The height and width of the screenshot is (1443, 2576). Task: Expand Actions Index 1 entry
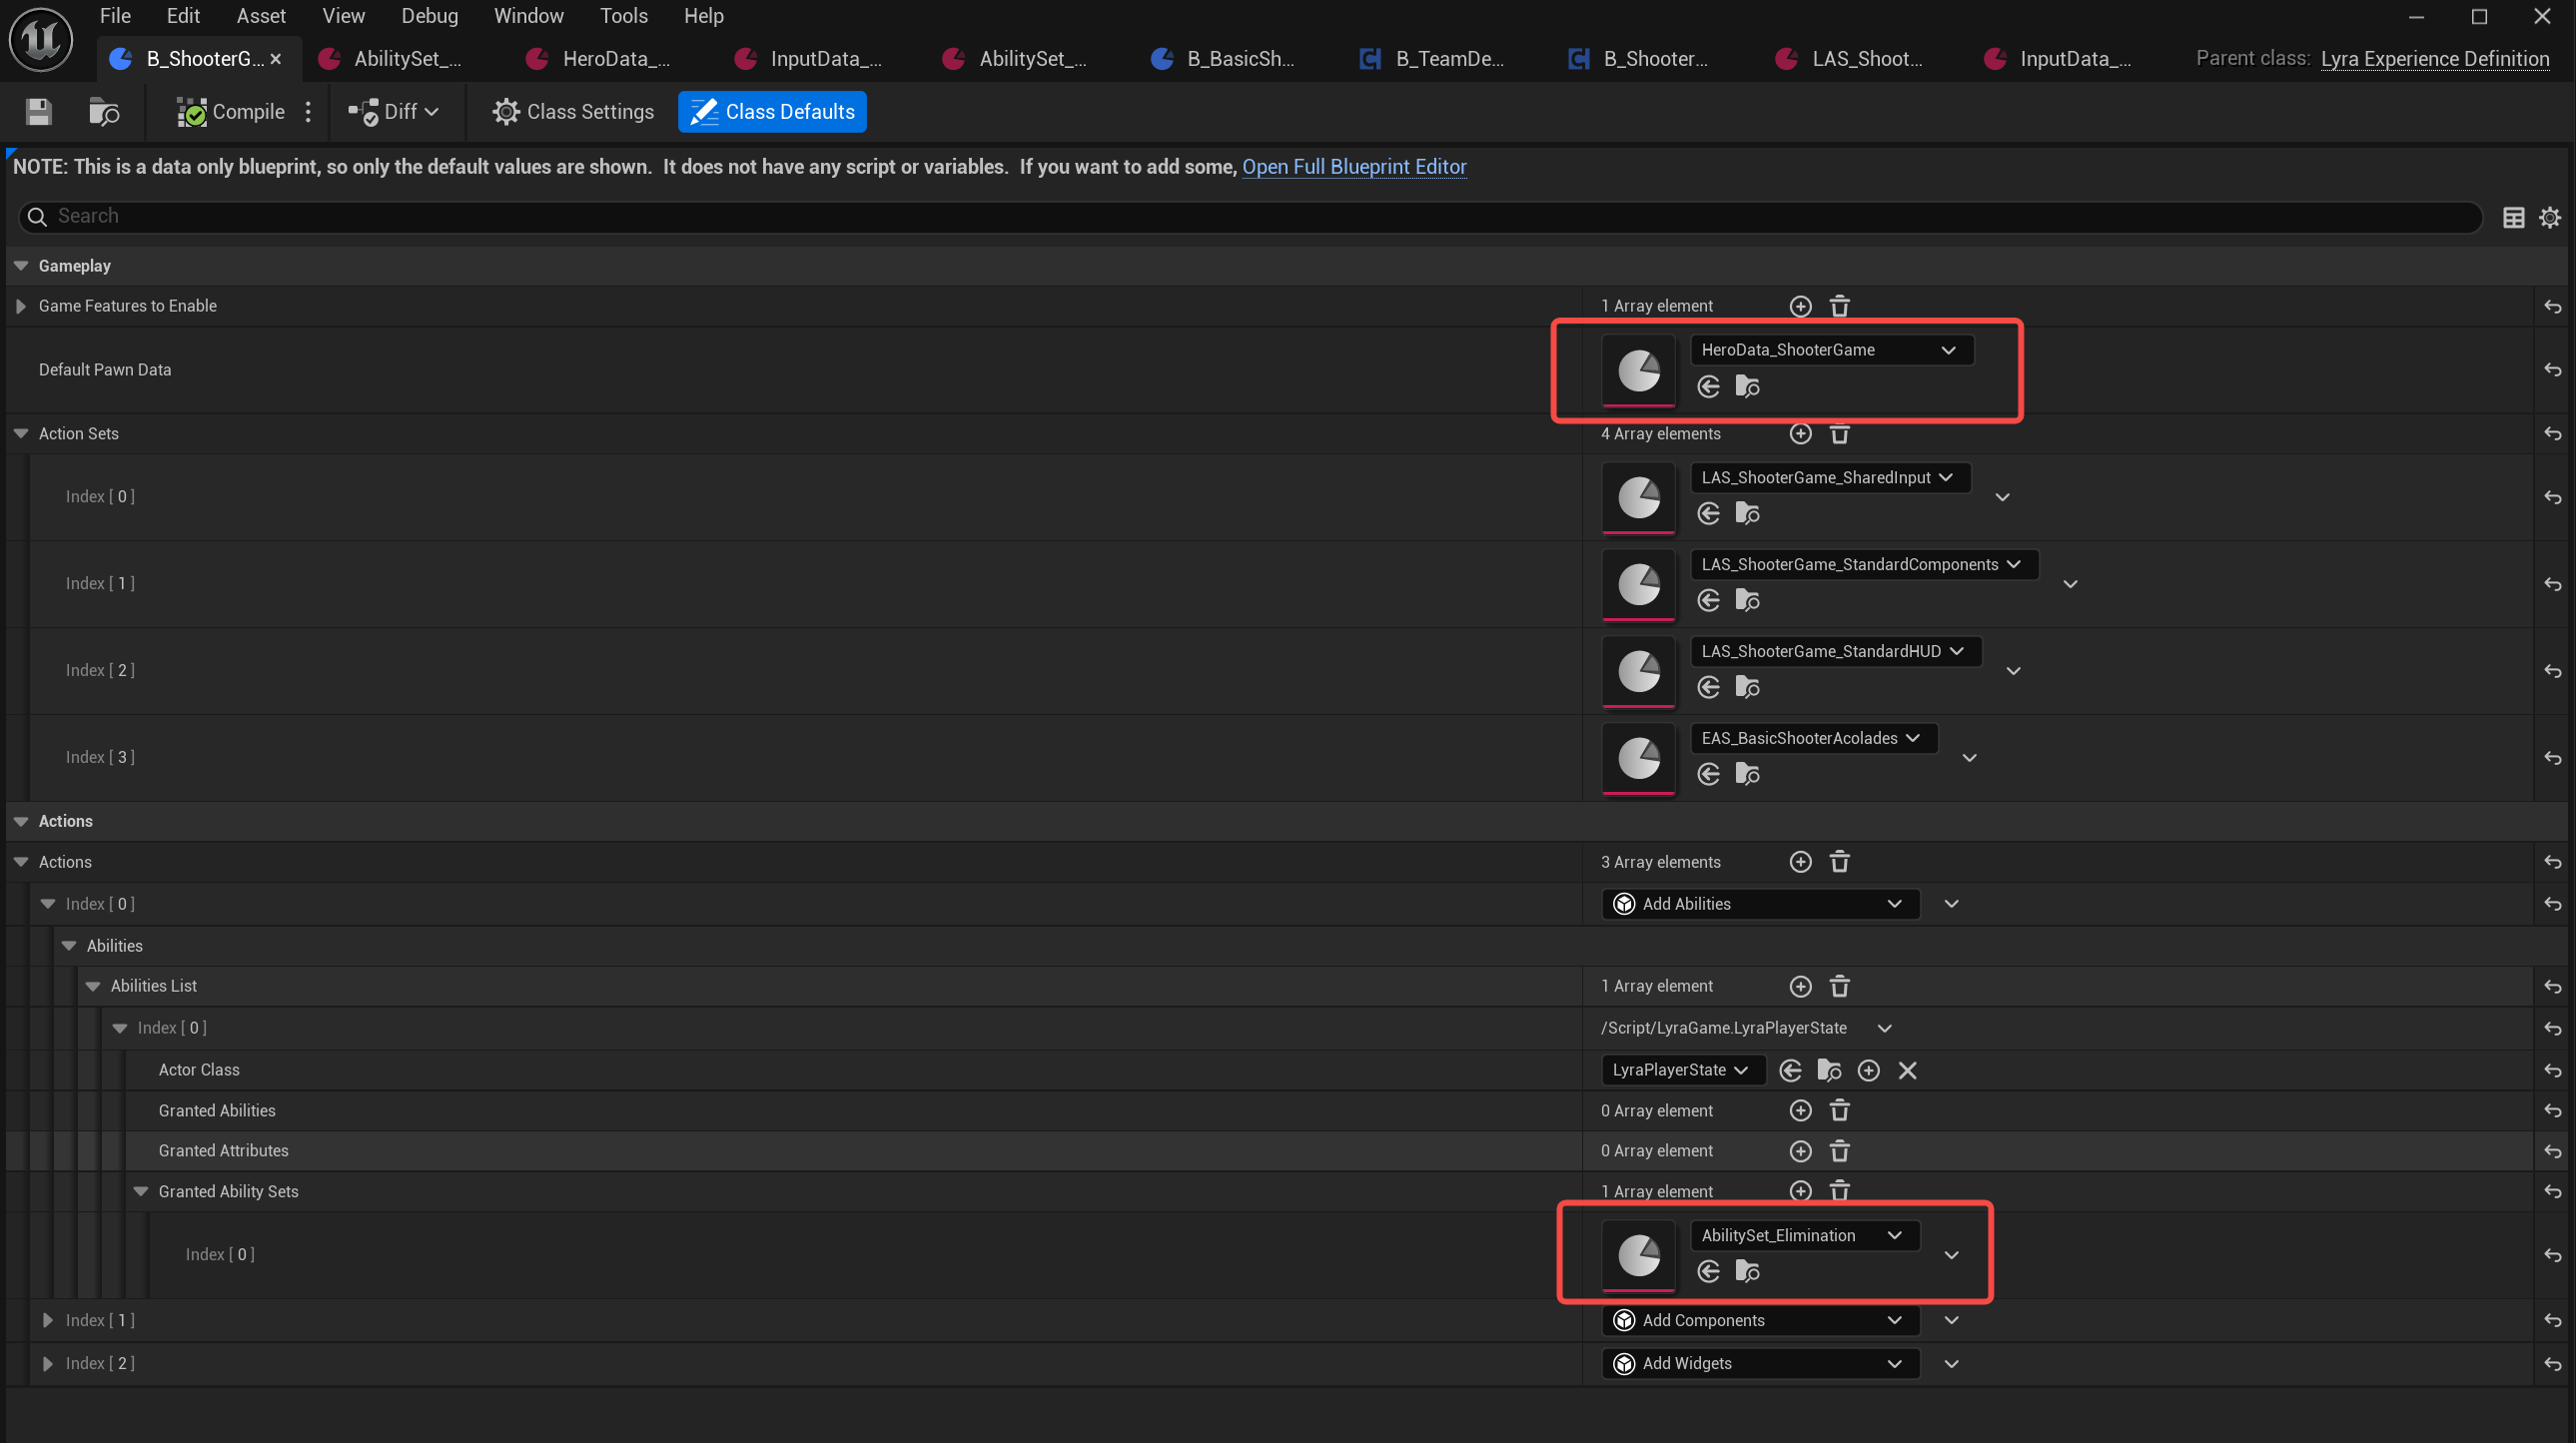[47, 1321]
